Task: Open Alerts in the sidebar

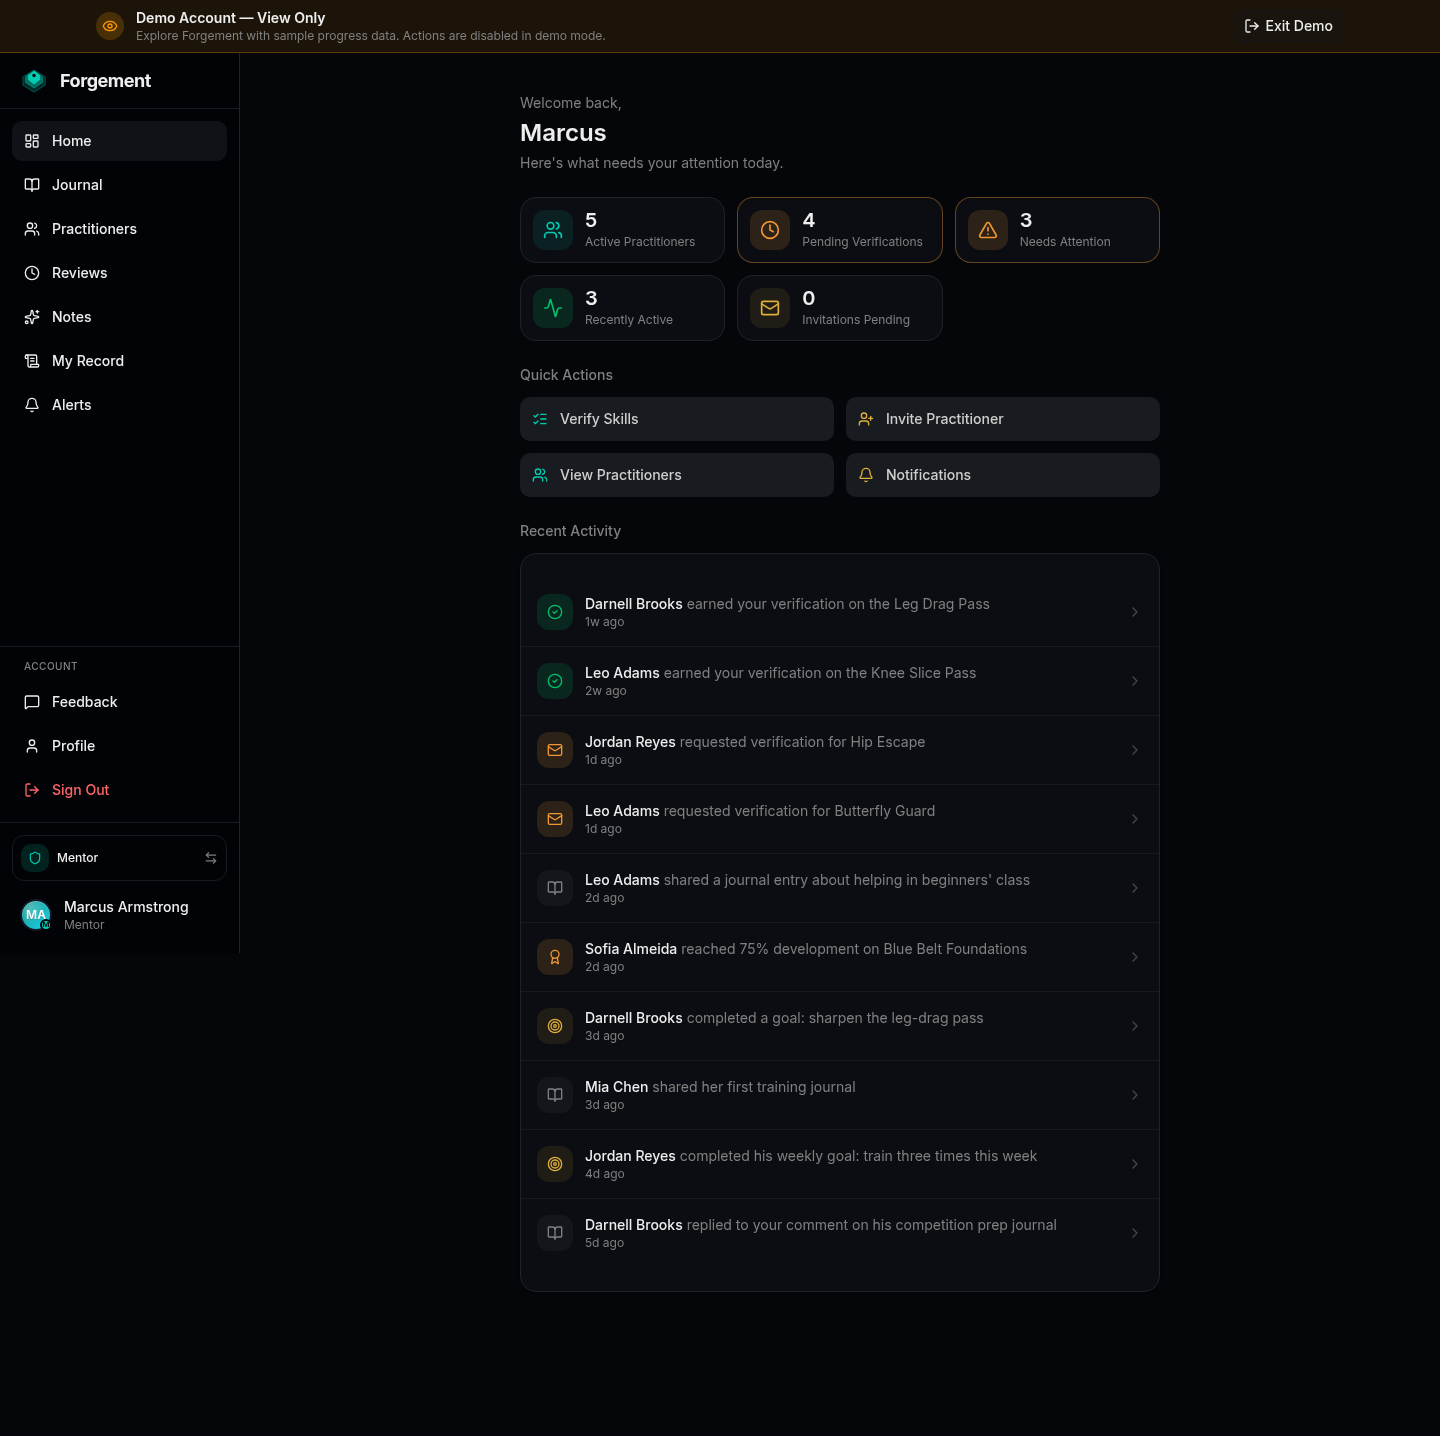Action: click(119, 405)
